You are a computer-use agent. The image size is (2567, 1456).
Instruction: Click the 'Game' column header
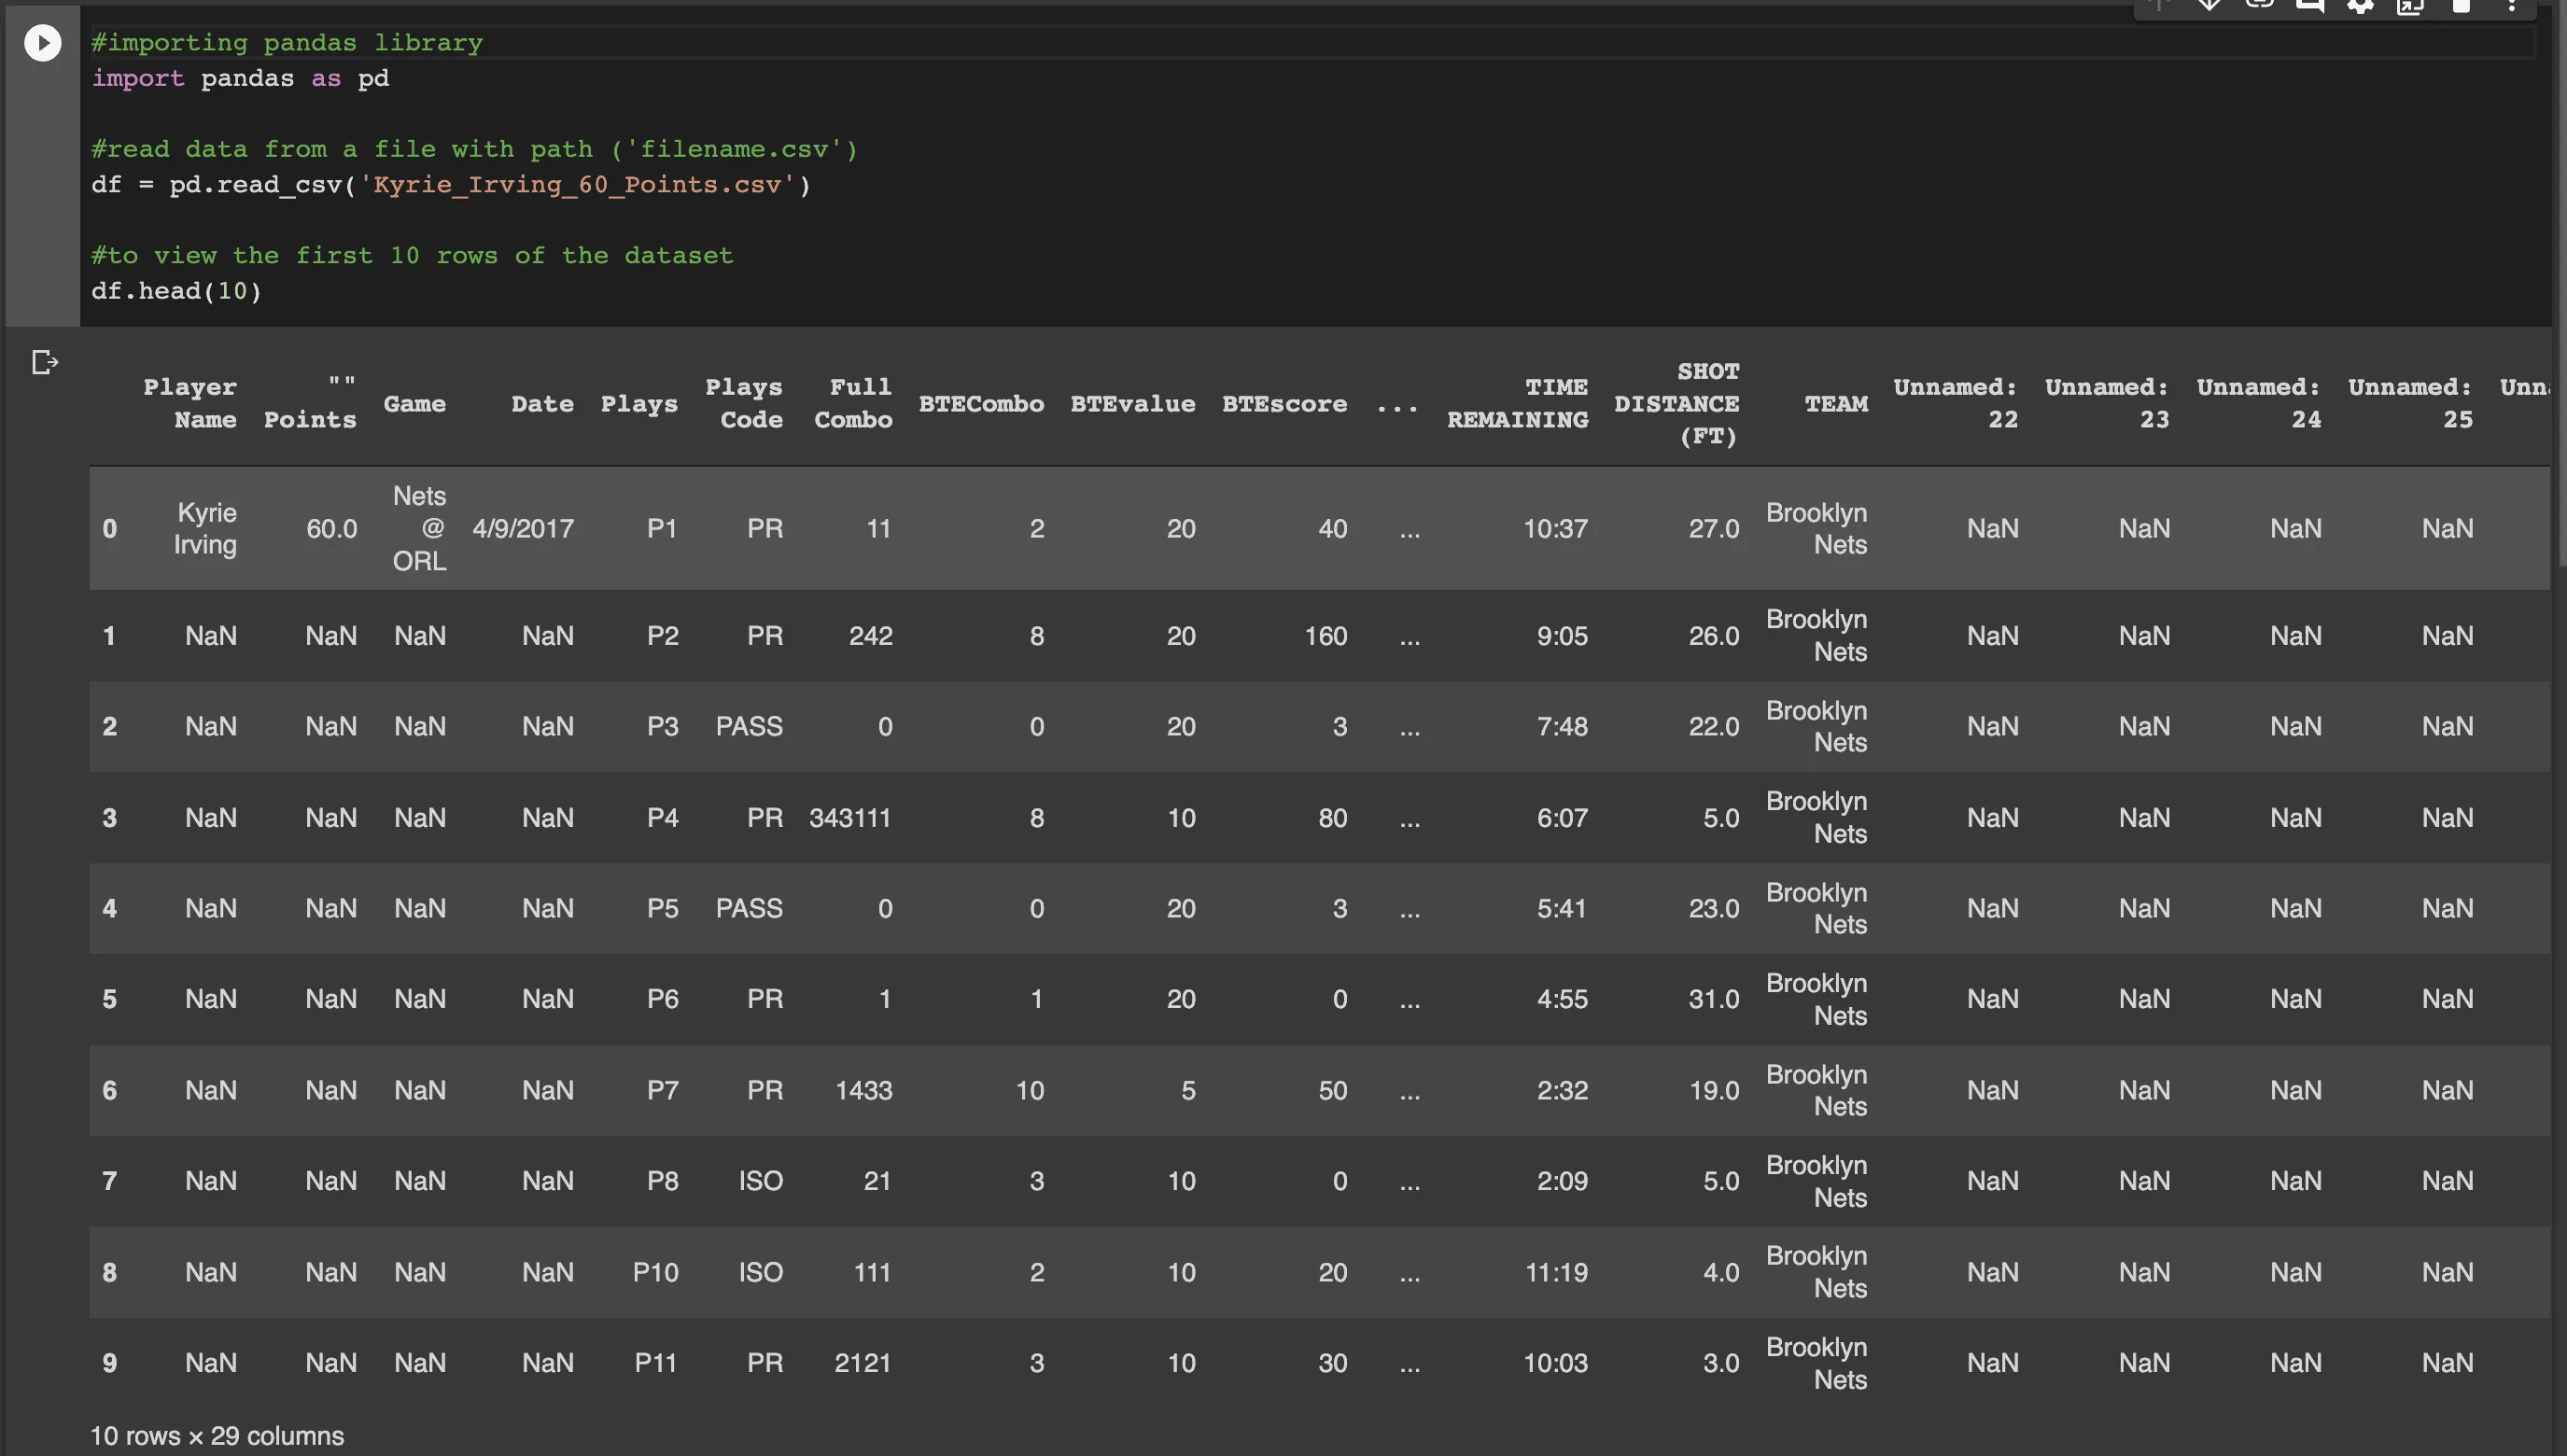414,404
